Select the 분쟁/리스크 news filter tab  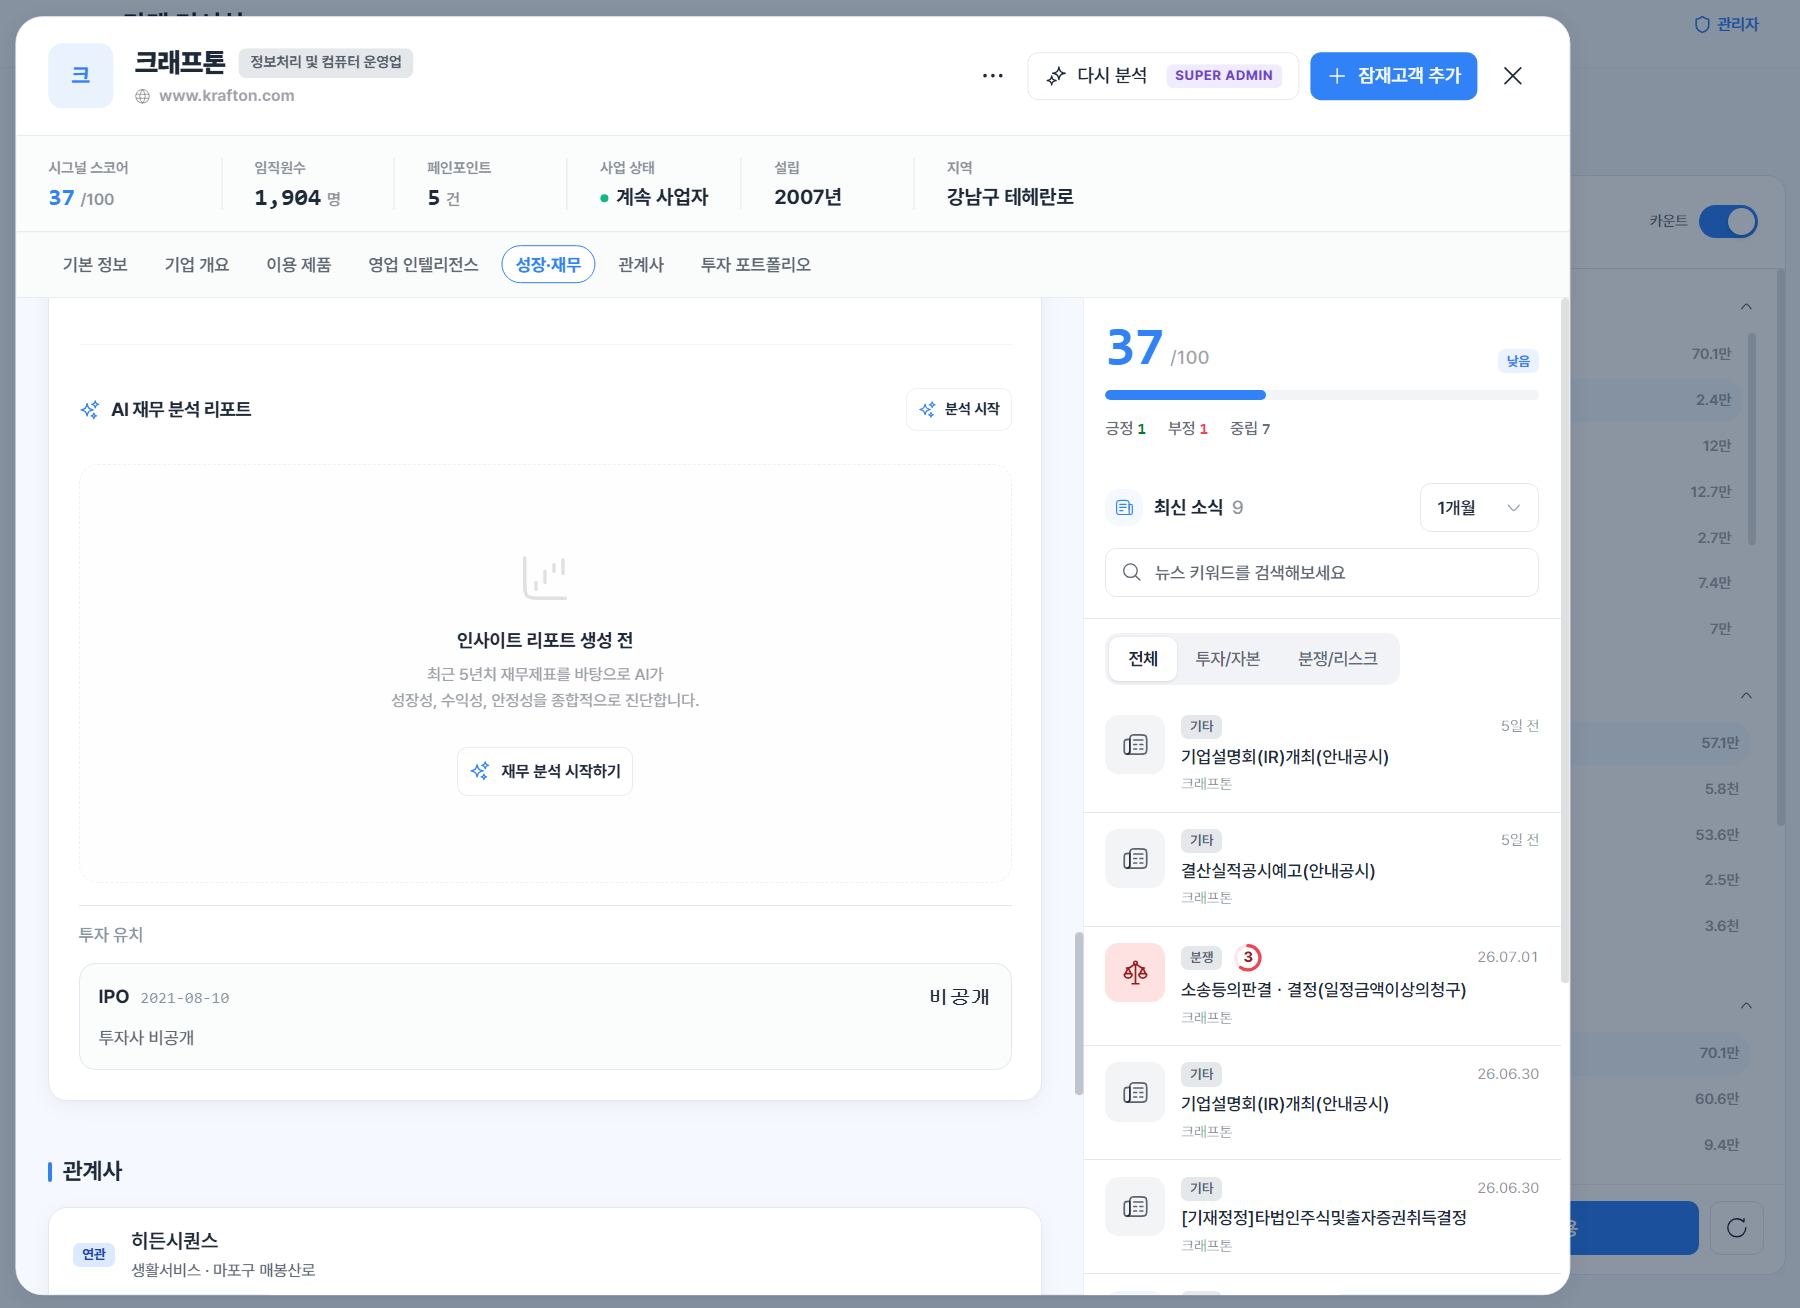point(1337,659)
